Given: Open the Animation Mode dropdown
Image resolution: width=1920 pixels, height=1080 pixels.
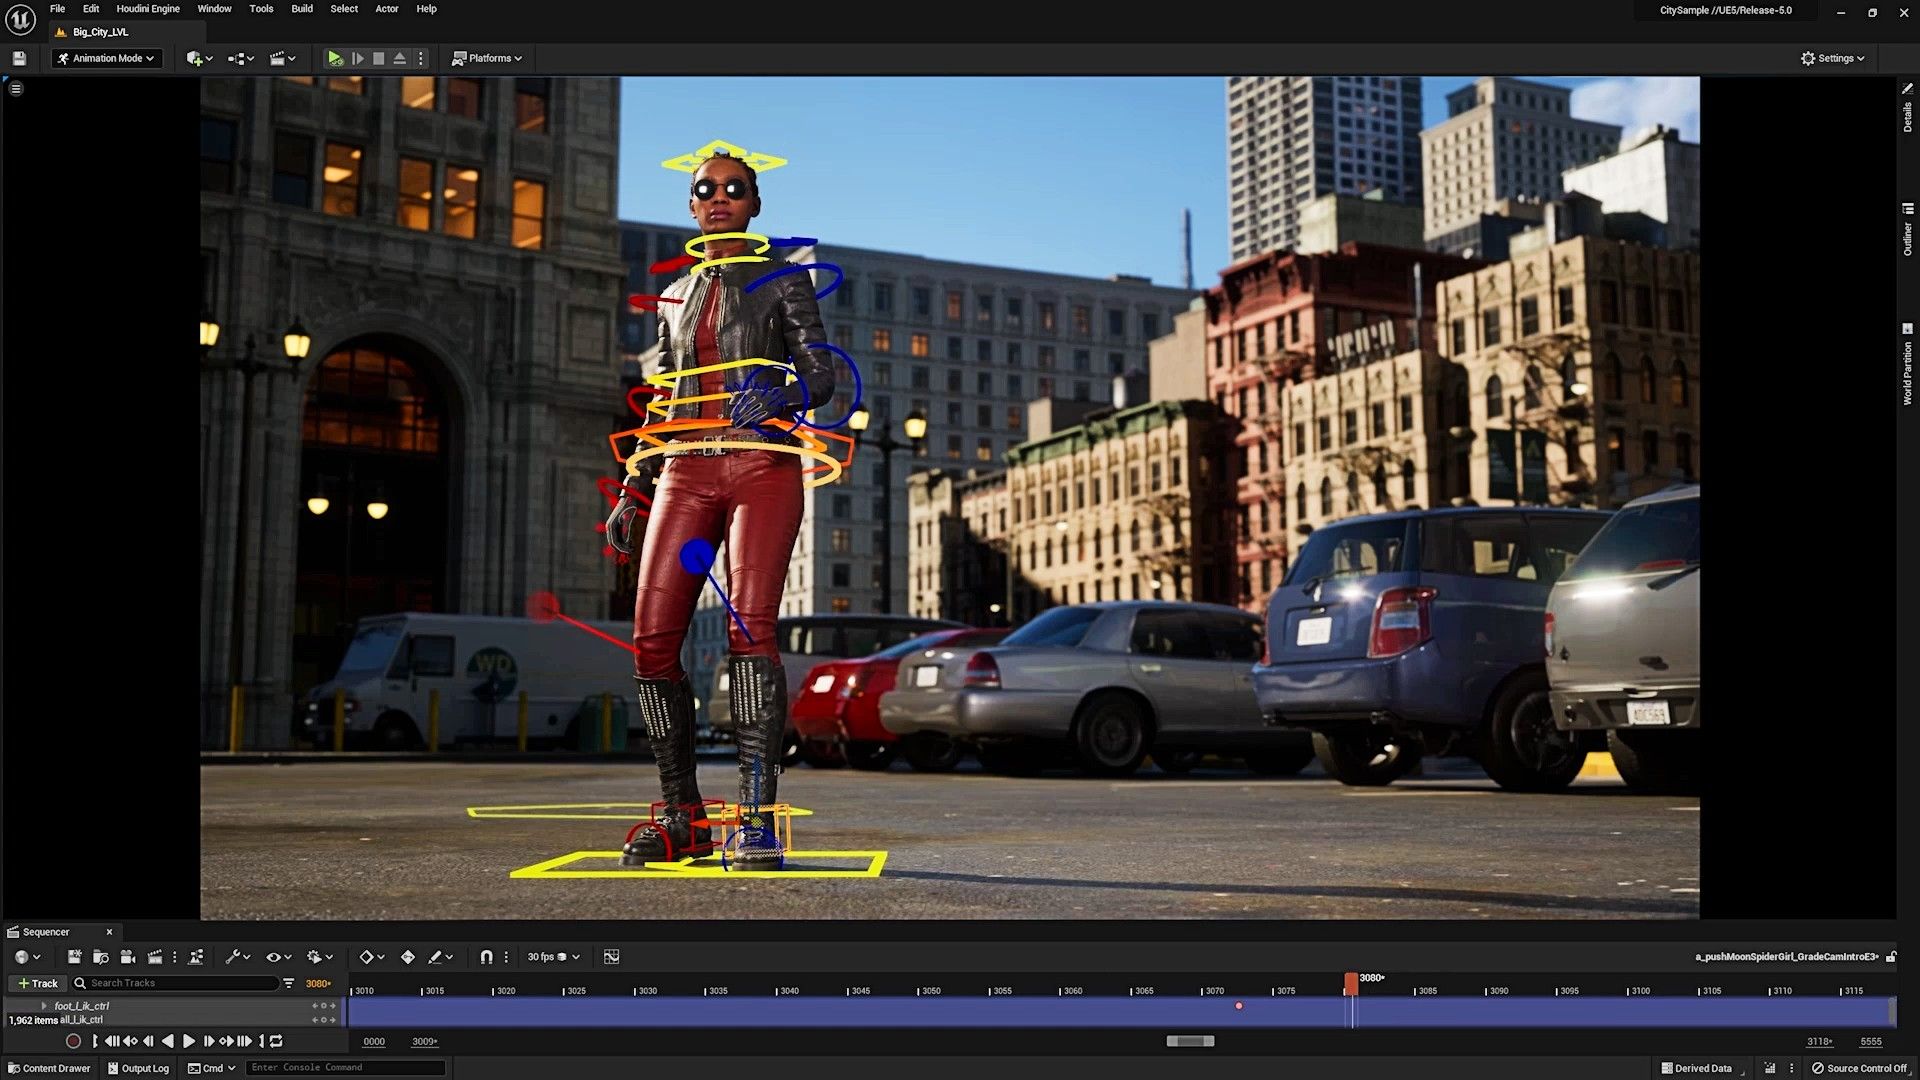Looking at the screenshot, I should 106,58.
